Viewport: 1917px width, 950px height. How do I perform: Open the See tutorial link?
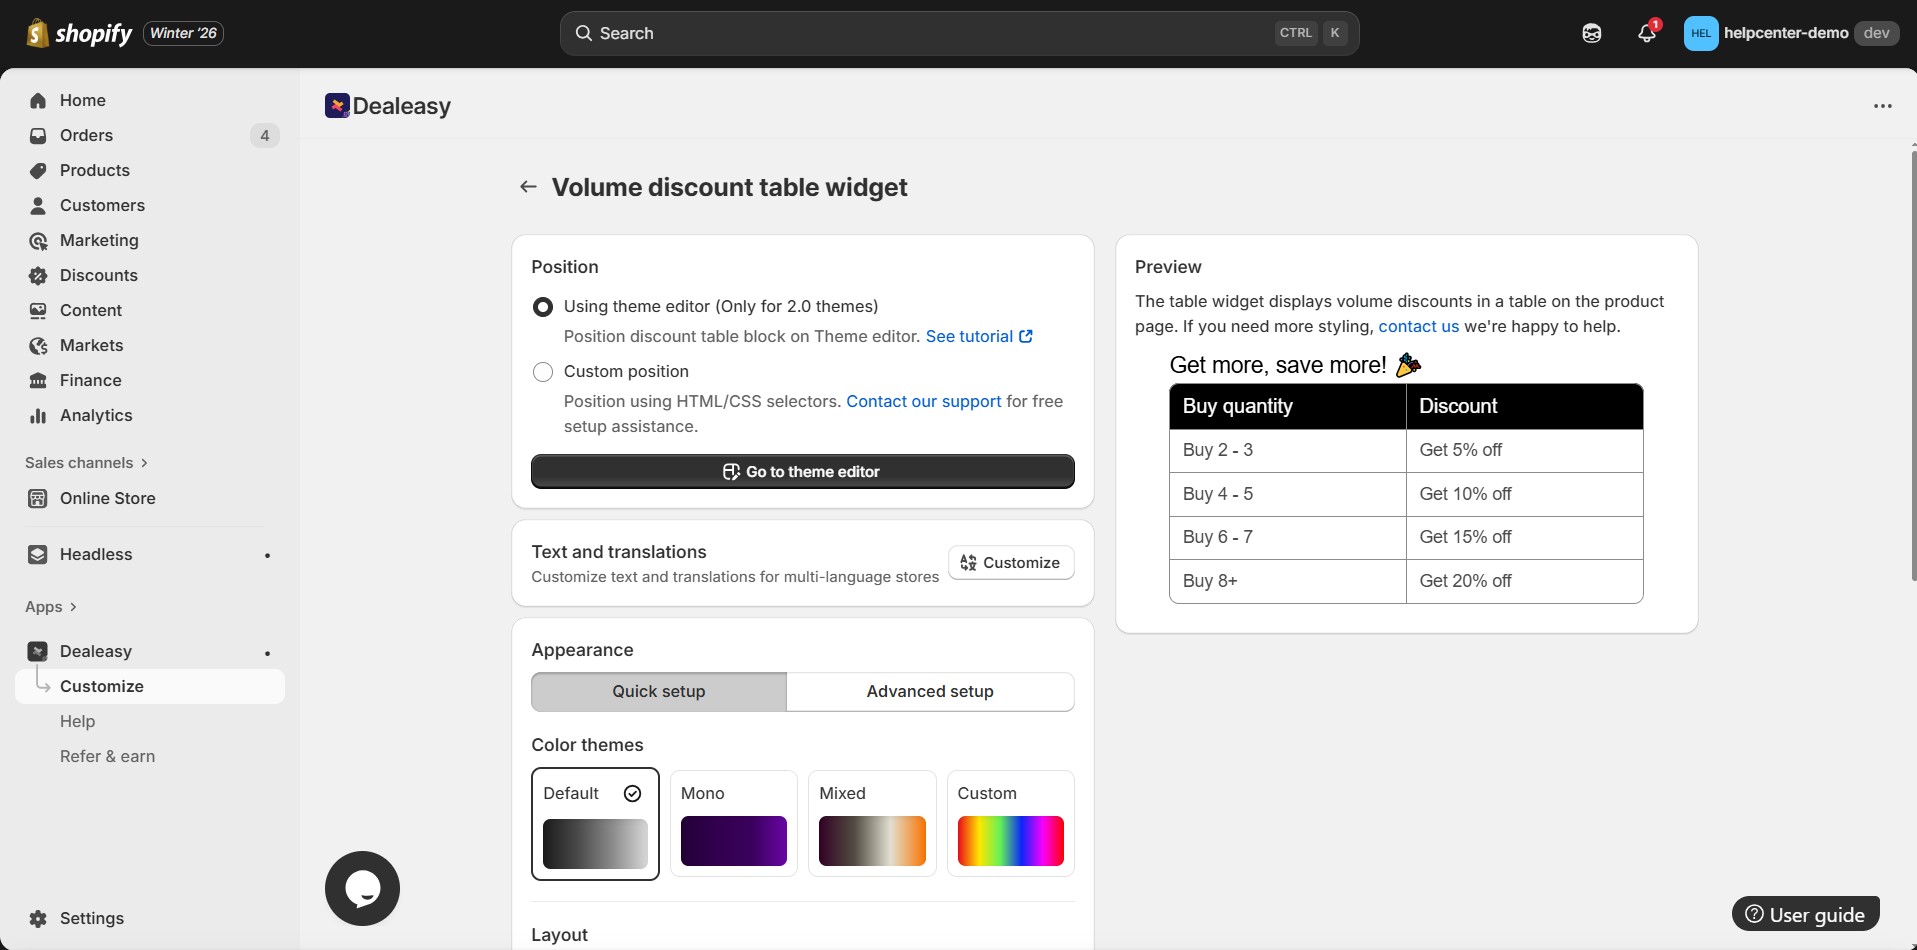pyautogui.click(x=971, y=336)
